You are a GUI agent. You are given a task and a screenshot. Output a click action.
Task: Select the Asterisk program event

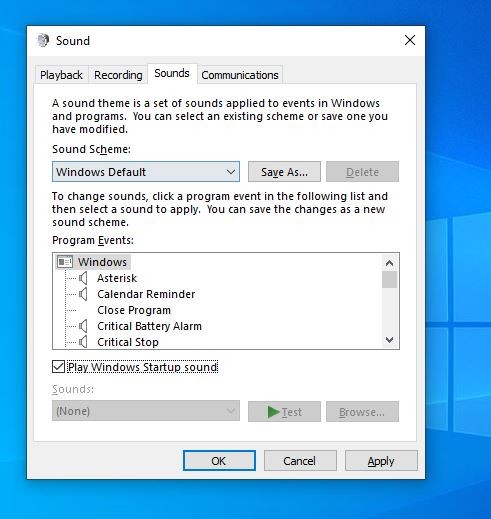coord(117,278)
